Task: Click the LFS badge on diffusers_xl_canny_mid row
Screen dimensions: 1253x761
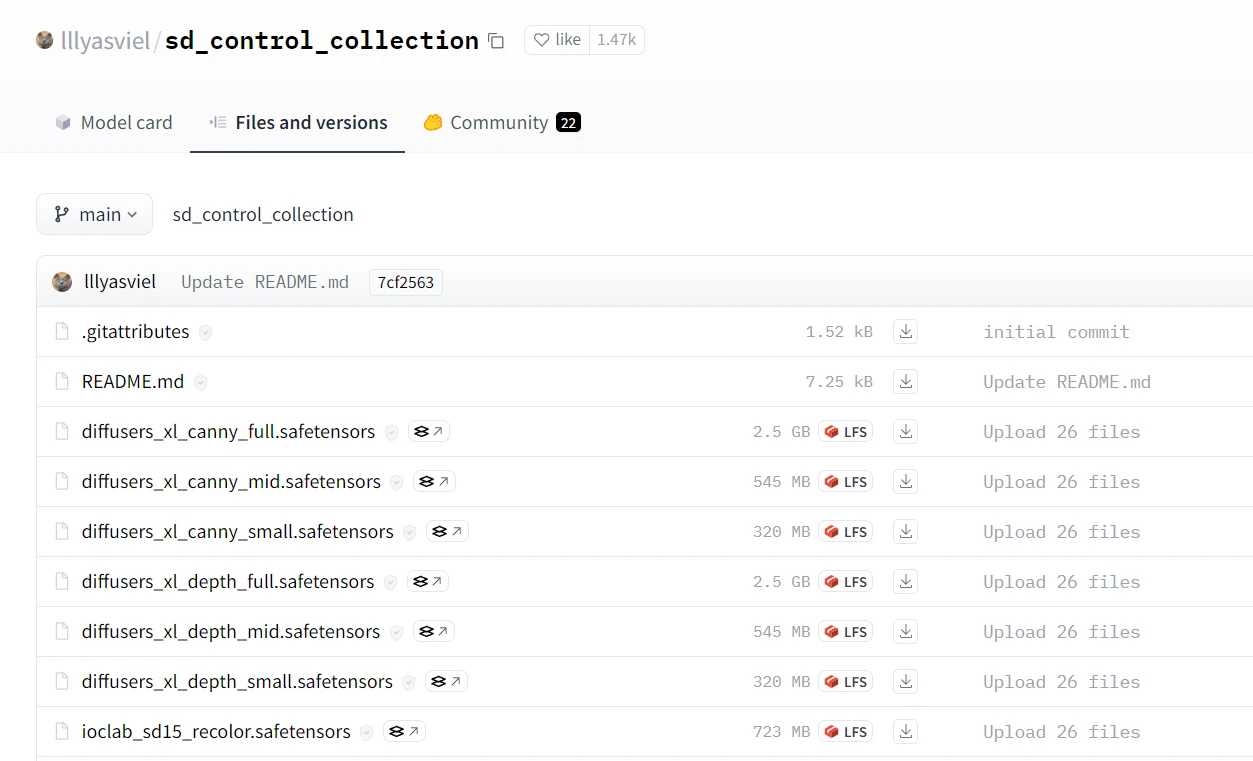Action: point(846,482)
